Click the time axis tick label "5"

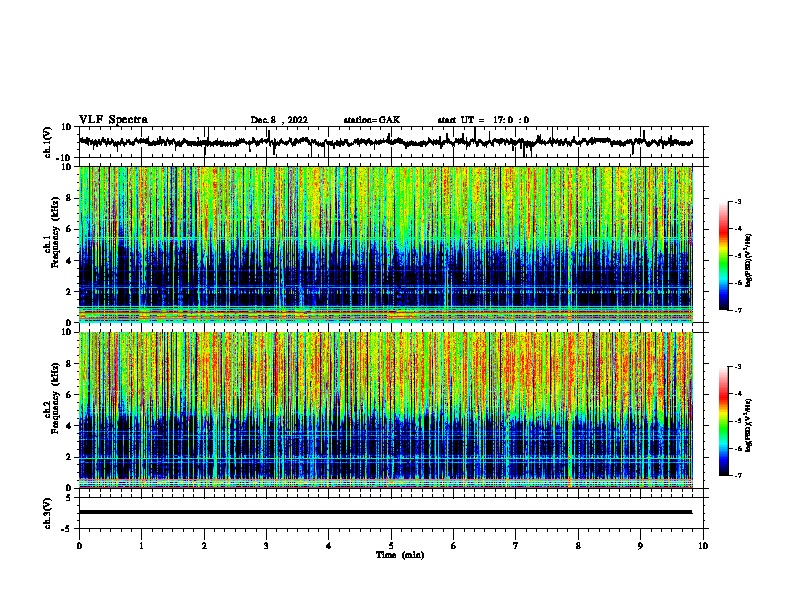pos(391,546)
